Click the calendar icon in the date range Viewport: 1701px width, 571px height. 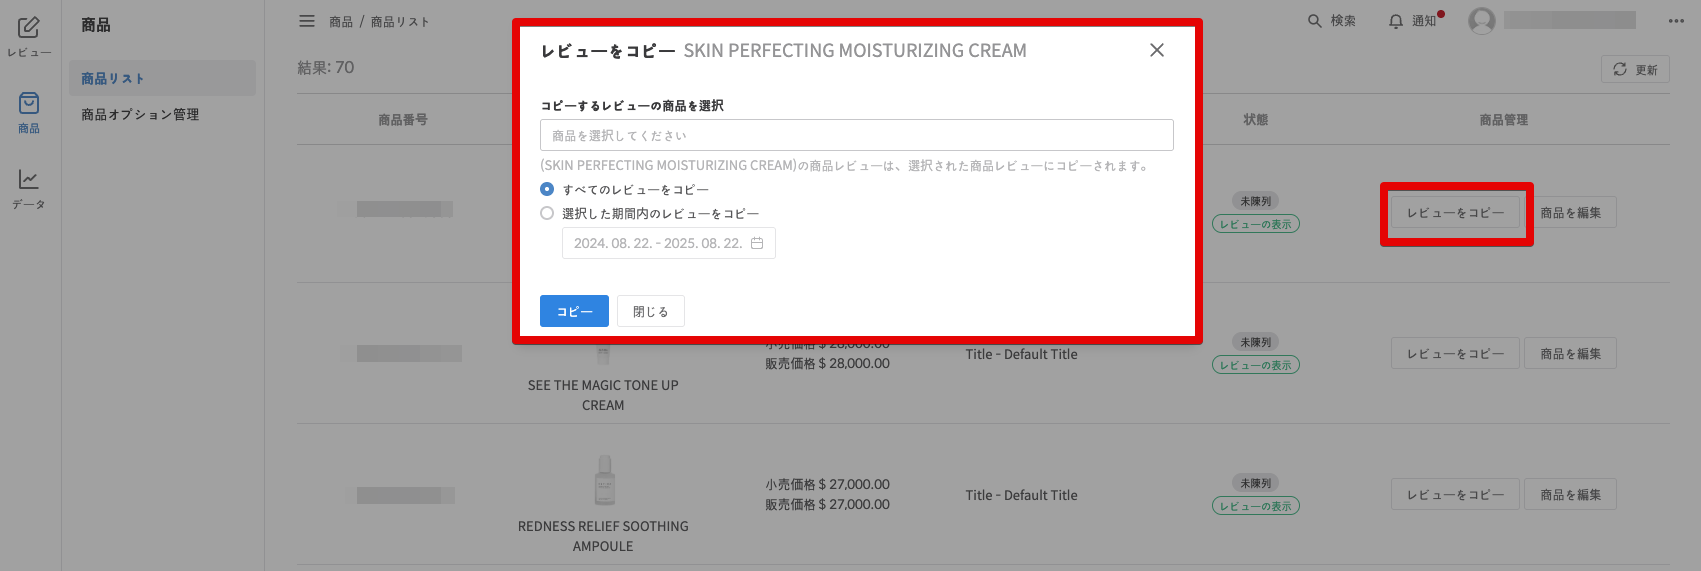pos(757,243)
